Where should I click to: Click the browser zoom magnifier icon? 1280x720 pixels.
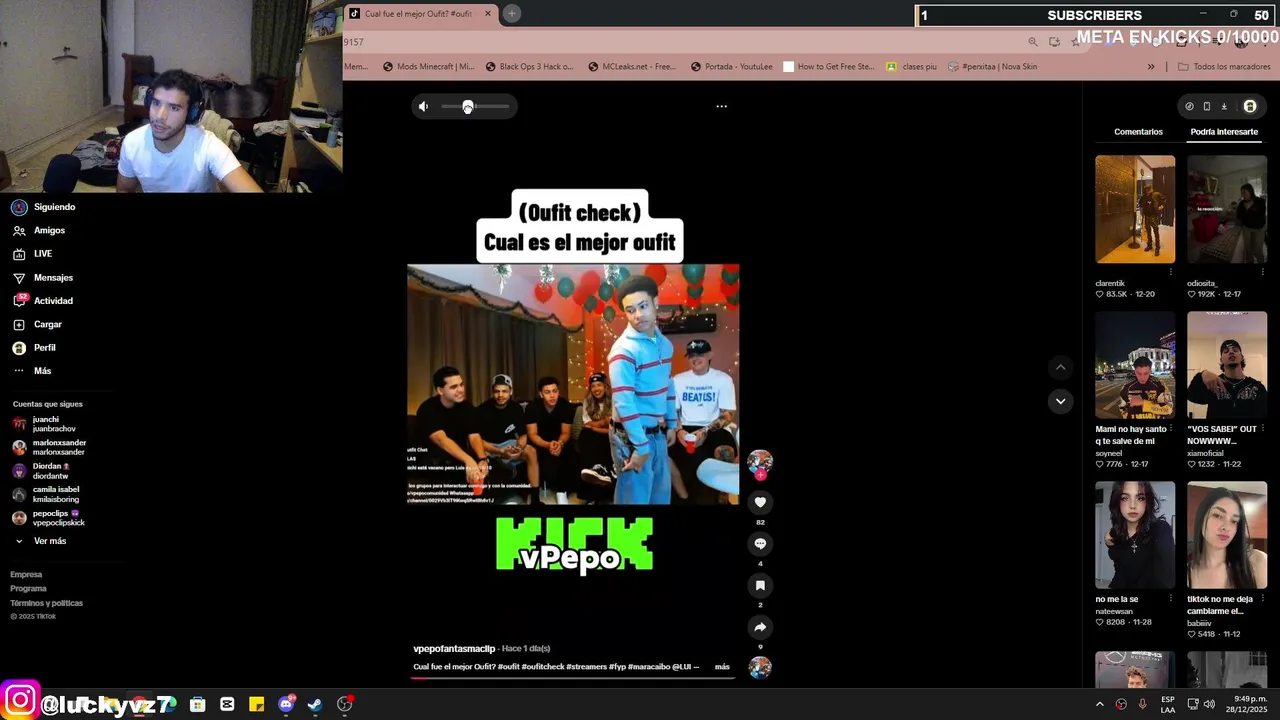click(x=1033, y=42)
